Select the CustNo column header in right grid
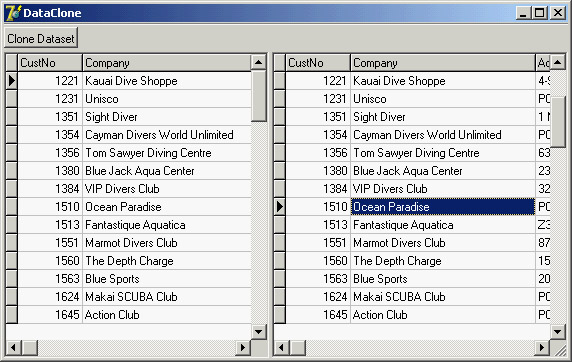This screenshot has height=362, width=572. pyautogui.click(x=318, y=63)
